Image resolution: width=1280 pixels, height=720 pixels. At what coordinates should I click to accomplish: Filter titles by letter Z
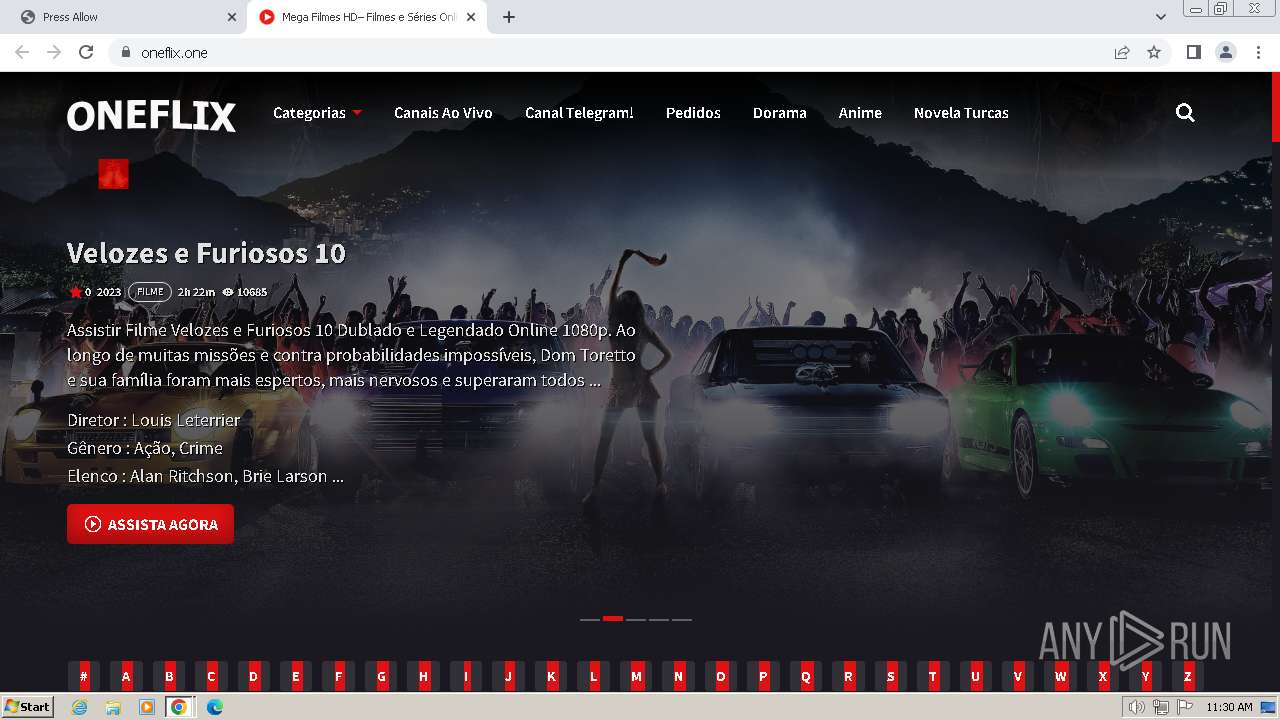coord(1188,676)
